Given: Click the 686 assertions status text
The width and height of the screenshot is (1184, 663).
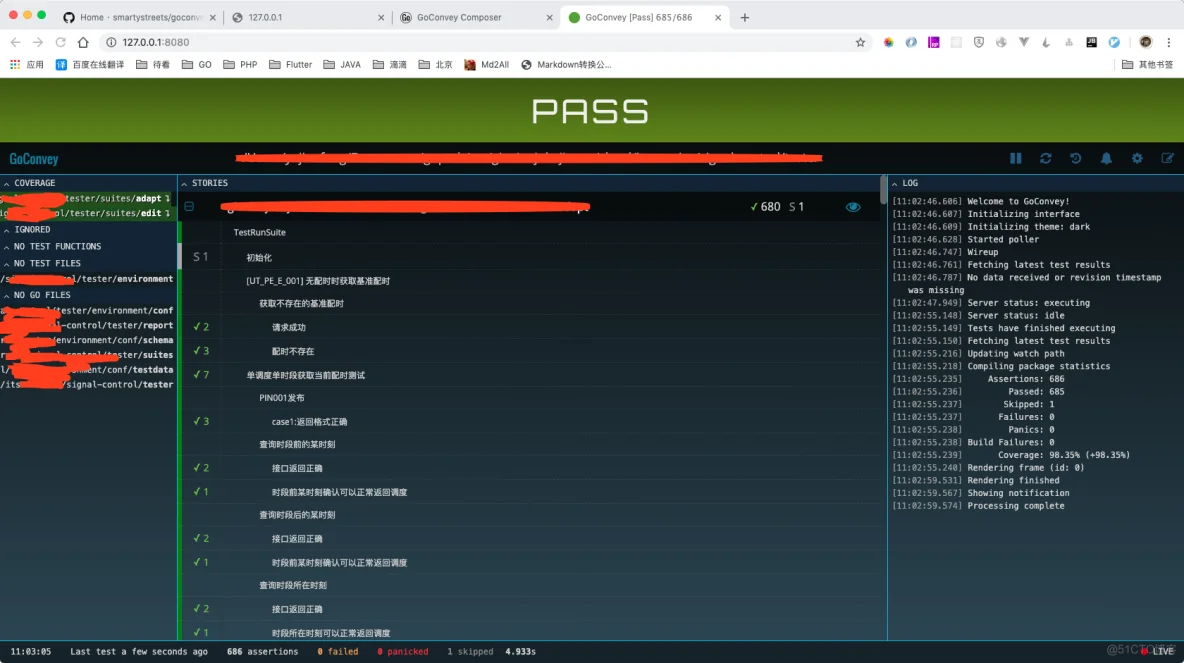Looking at the screenshot, I should [263, 652].
